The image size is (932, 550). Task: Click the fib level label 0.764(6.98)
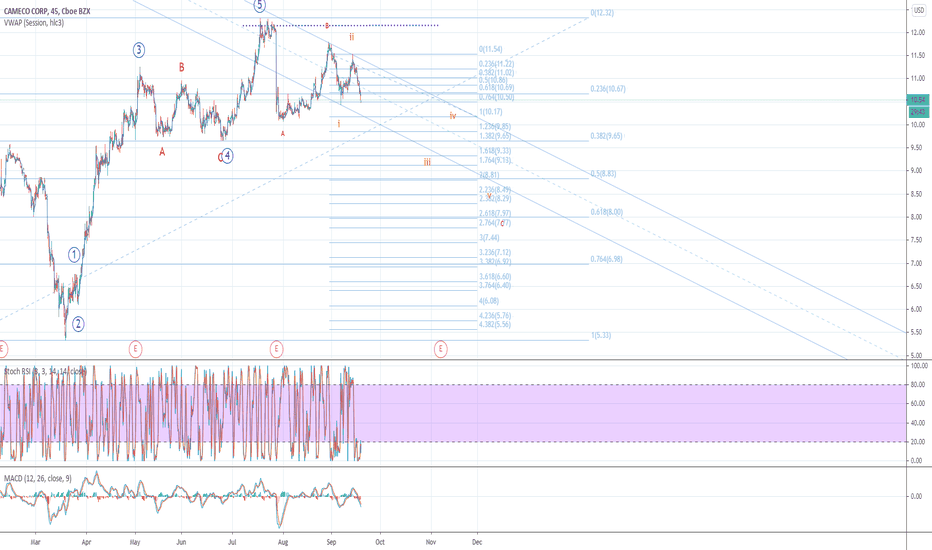coord(606,259)
